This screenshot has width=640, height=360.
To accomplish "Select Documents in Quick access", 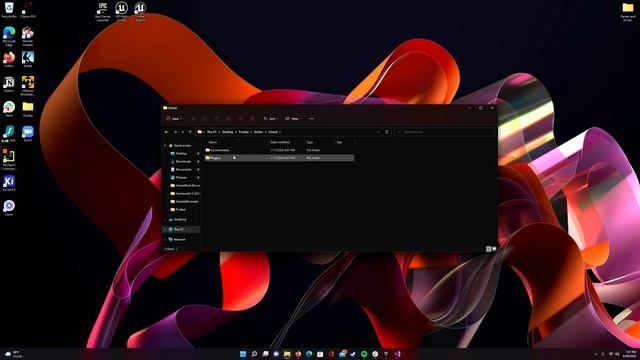I will pyautogui.click(x=182, y=169).
